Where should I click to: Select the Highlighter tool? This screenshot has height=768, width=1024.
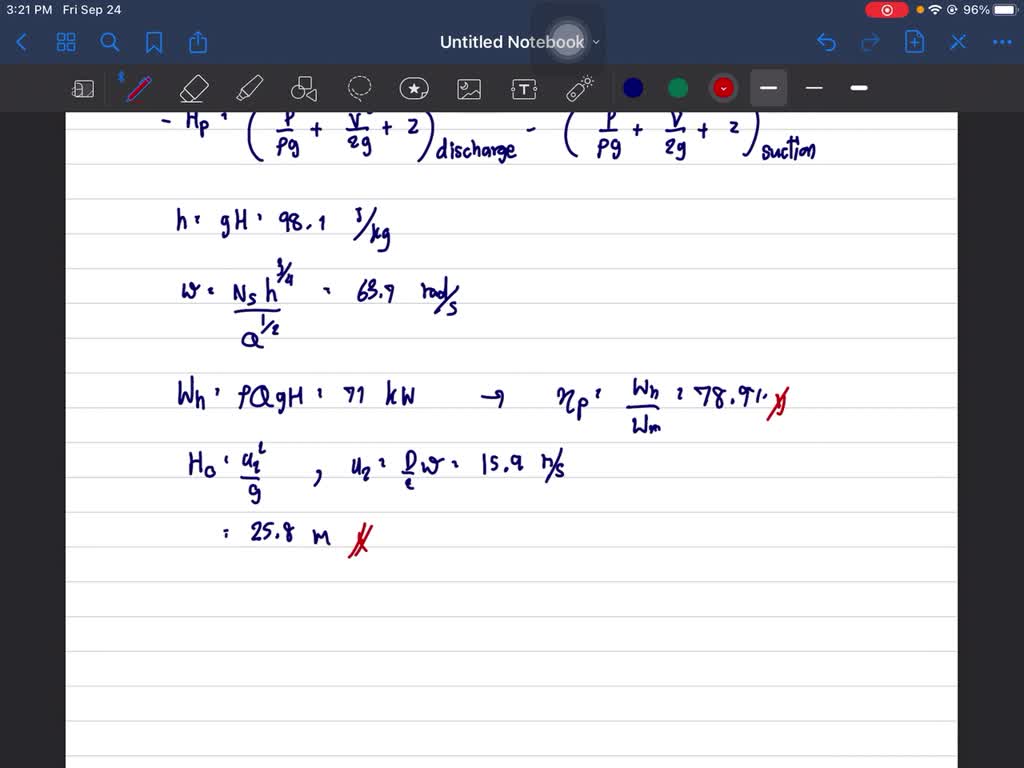249,88
